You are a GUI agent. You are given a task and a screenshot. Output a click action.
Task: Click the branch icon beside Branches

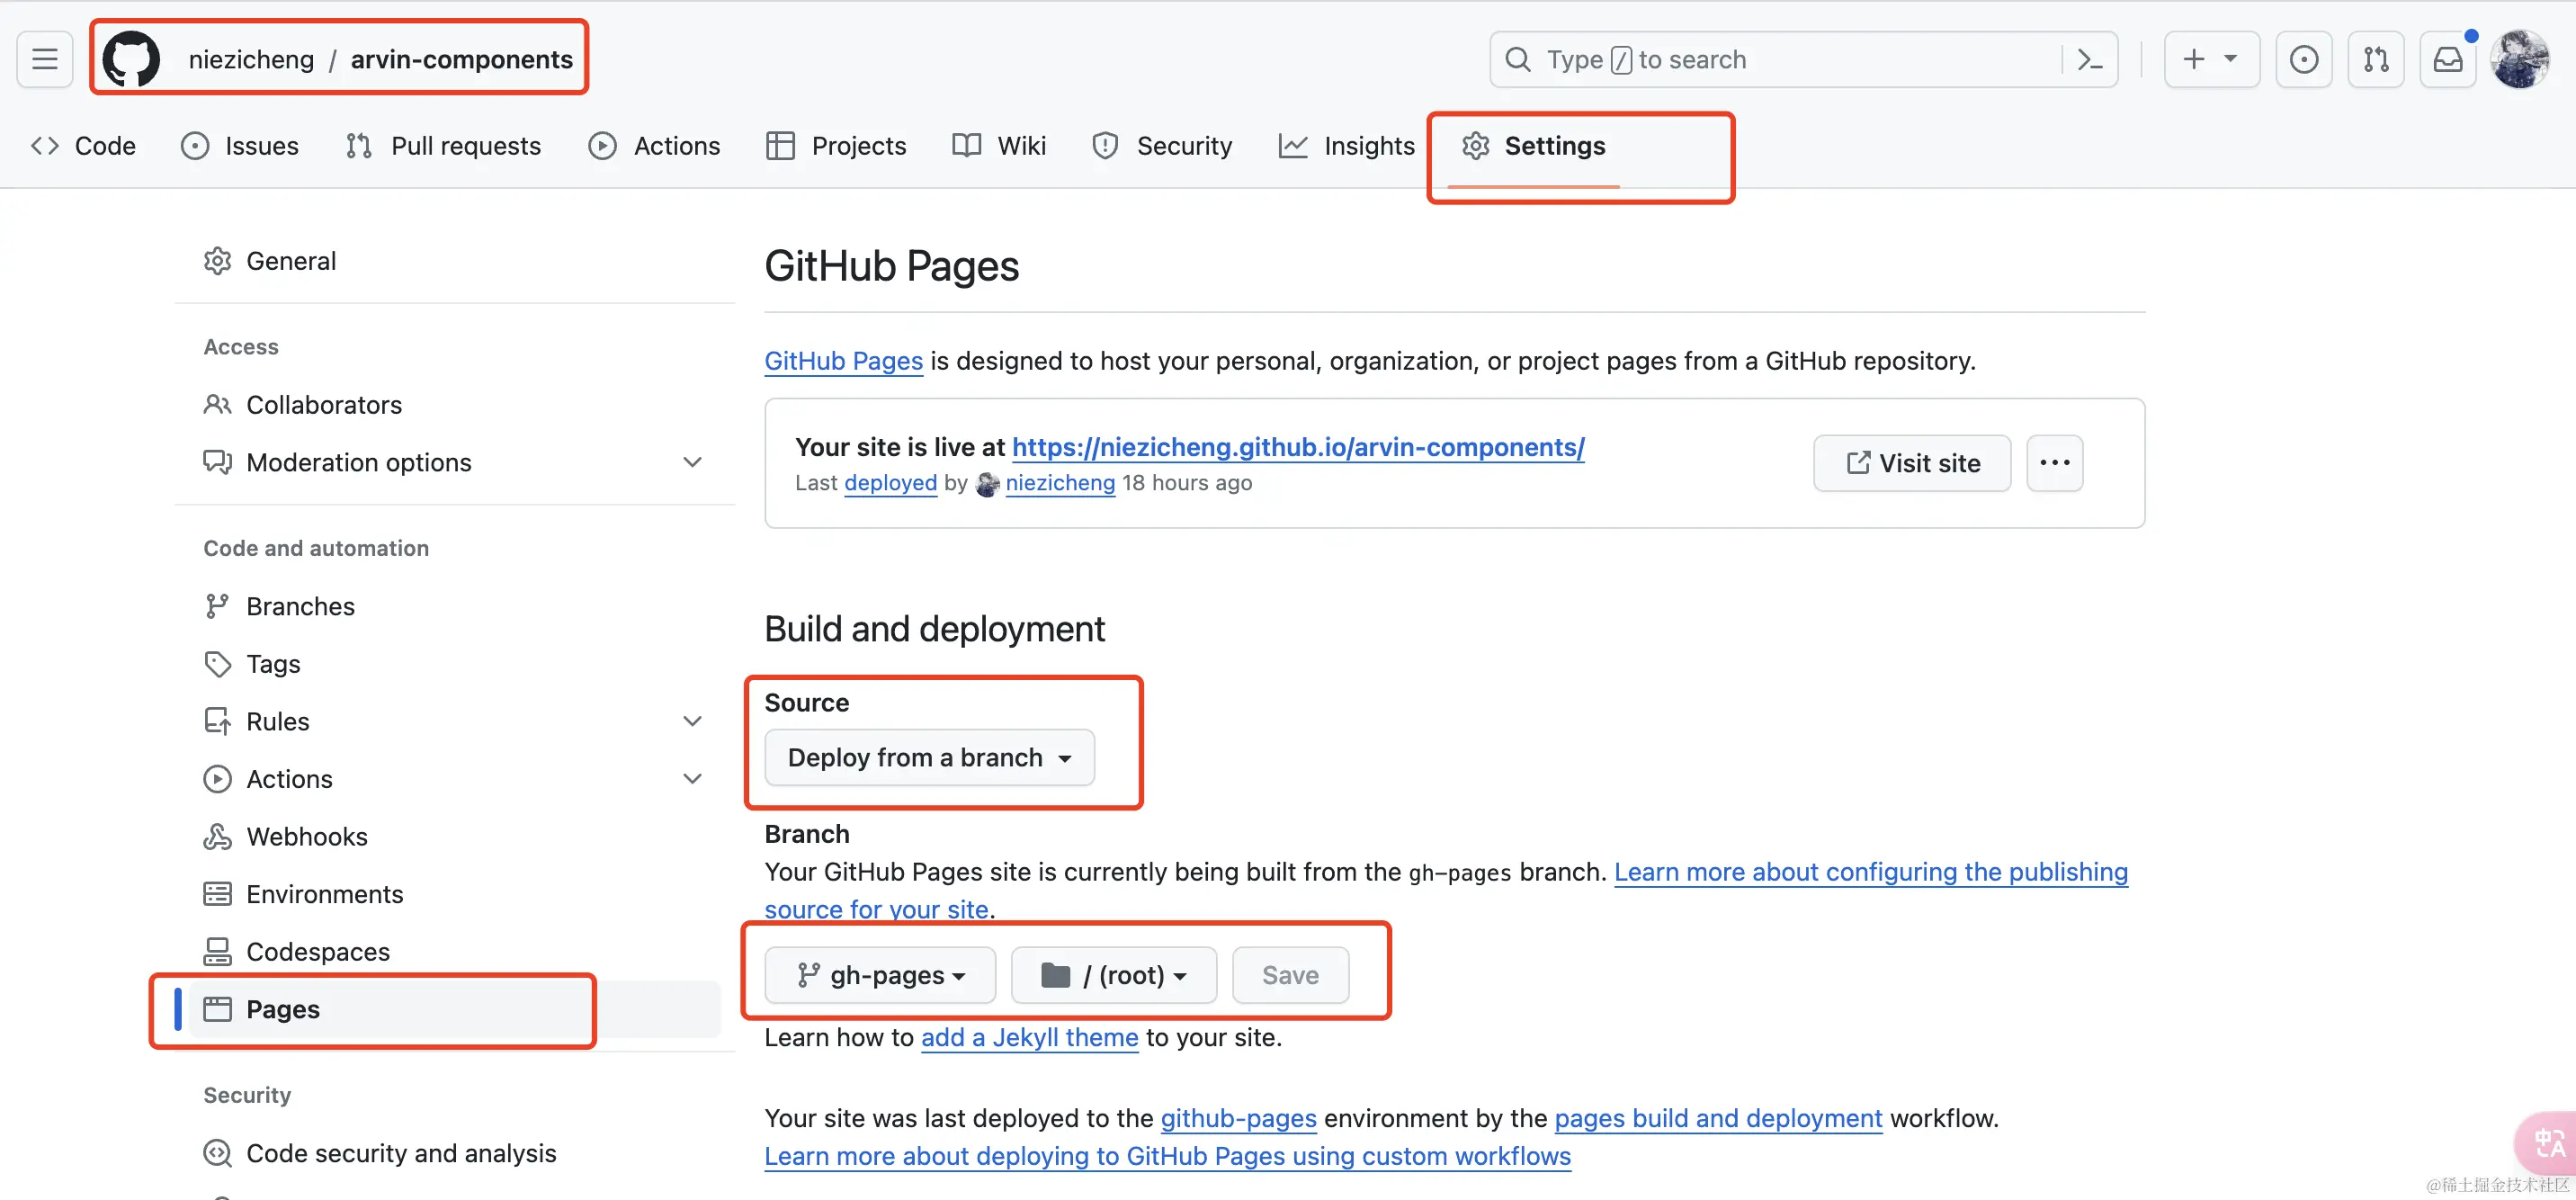(217, 606)
